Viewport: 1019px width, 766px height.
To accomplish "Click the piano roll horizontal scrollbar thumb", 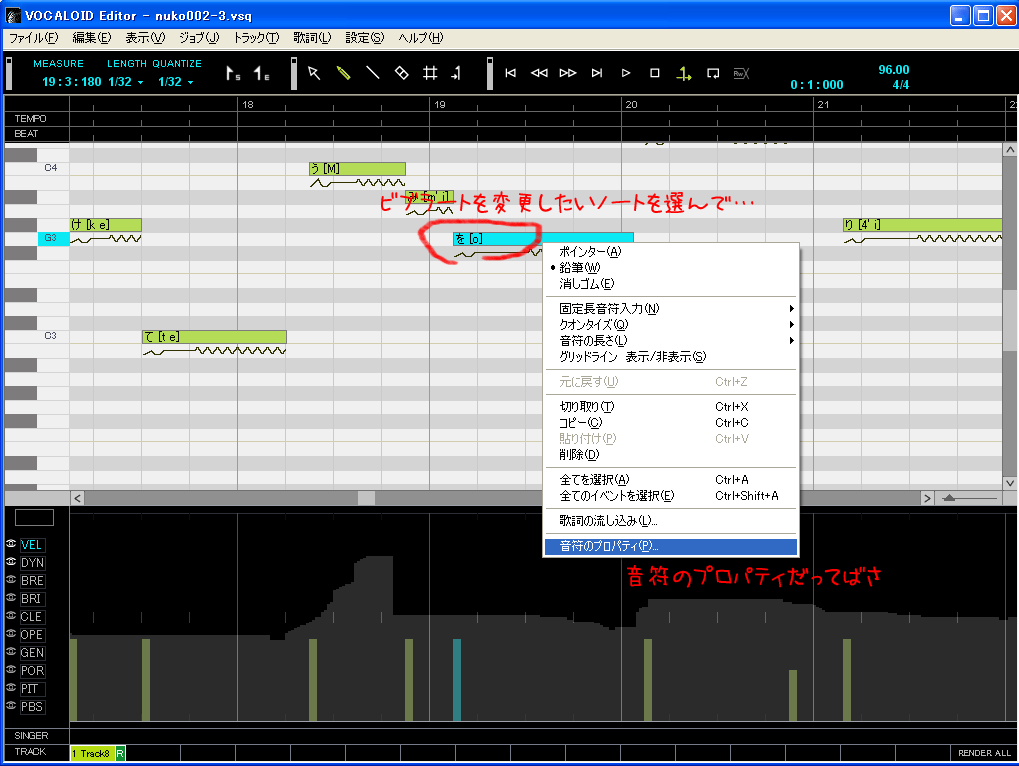I will pos(367,498).
